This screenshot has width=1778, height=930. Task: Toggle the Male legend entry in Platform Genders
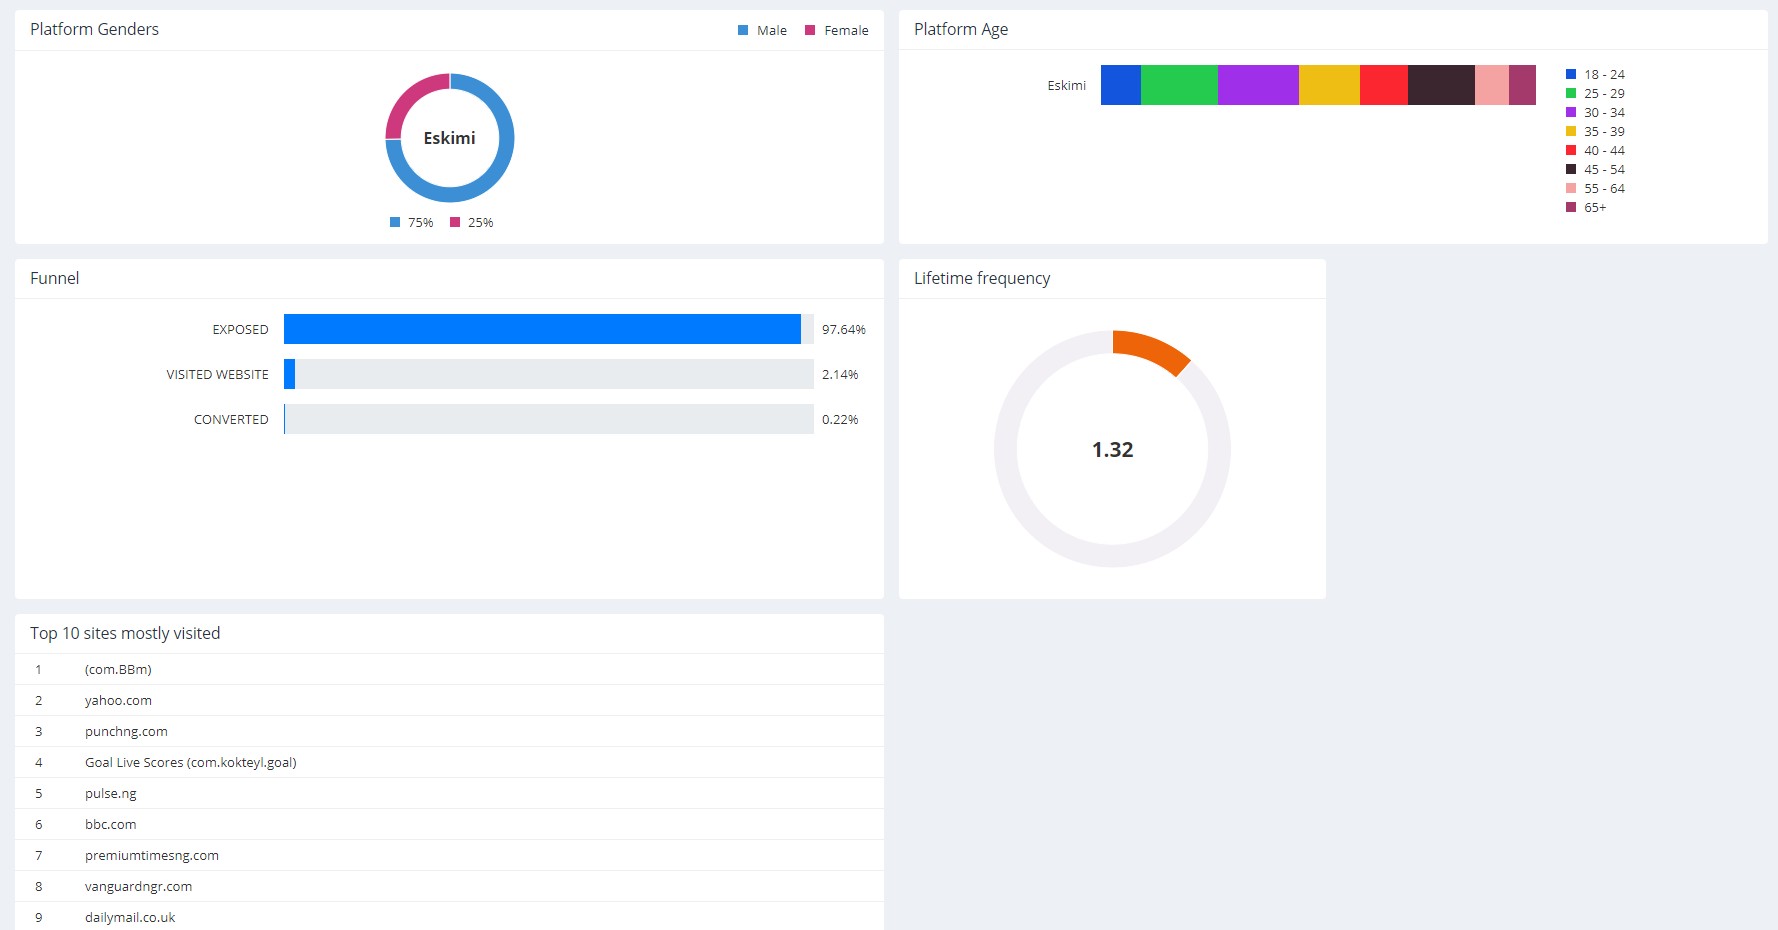pyautogui.click(x=762, y=30)
